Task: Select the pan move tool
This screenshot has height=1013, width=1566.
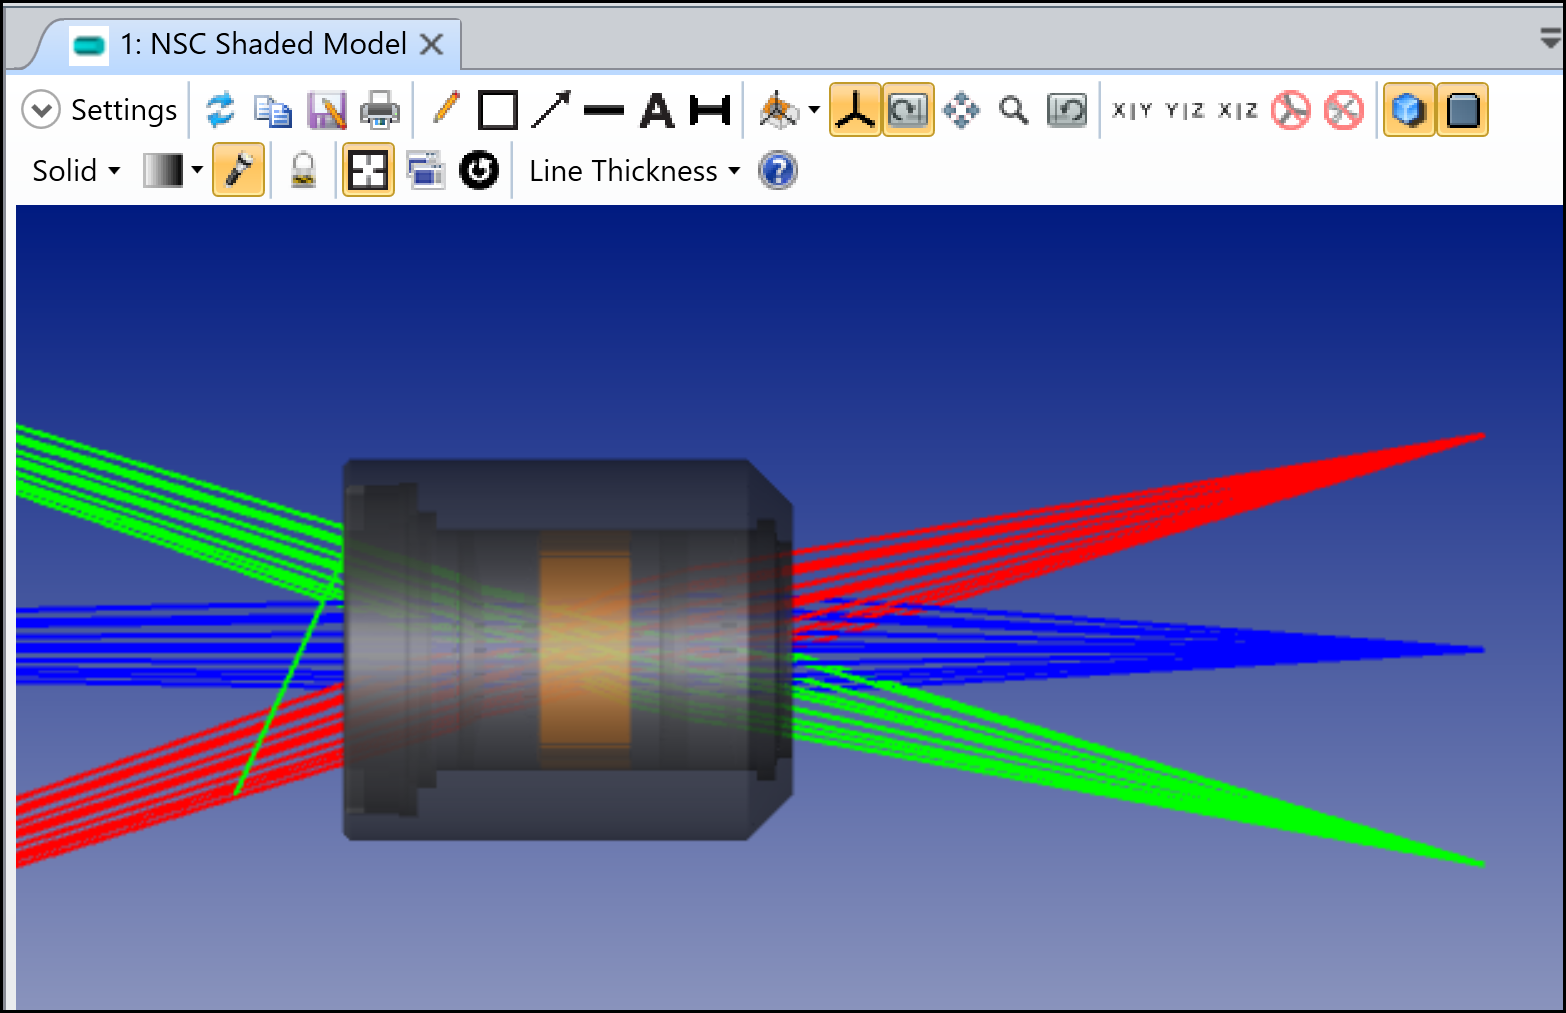Action: coord(961,110)
